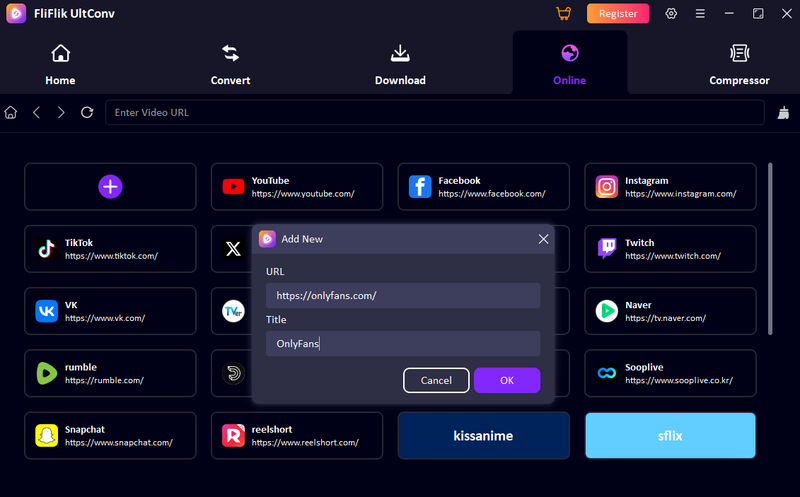Switch to the Convert tab
The width and height of the screenshot is (800, 497).
click(230, 64)
